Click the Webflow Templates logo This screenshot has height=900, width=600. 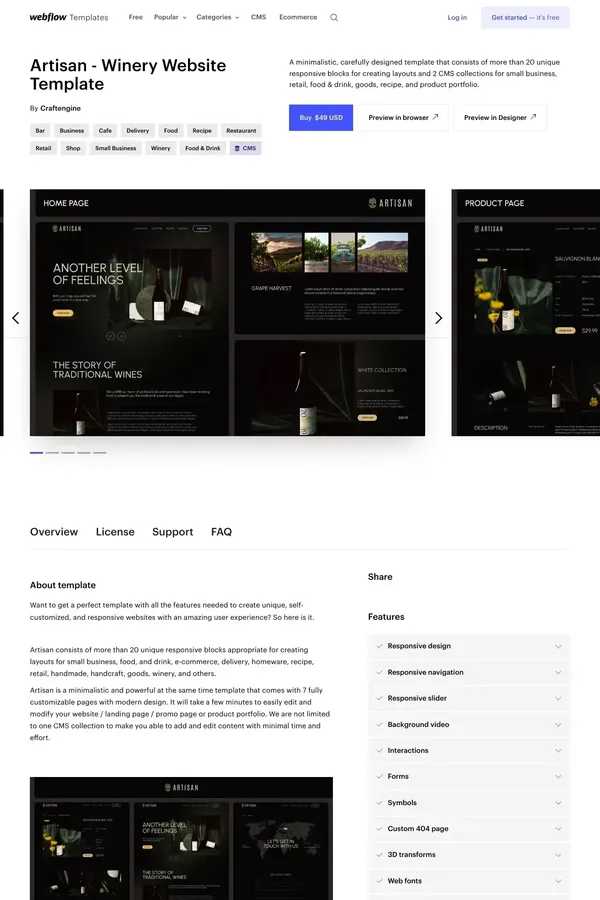69,17
